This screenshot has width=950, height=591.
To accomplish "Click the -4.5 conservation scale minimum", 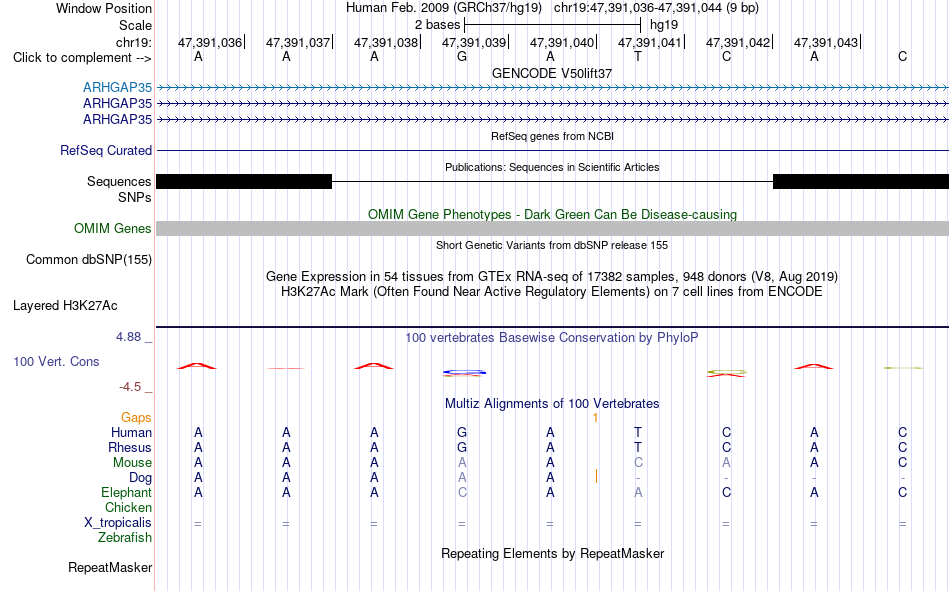I will [x=130, y=387].
